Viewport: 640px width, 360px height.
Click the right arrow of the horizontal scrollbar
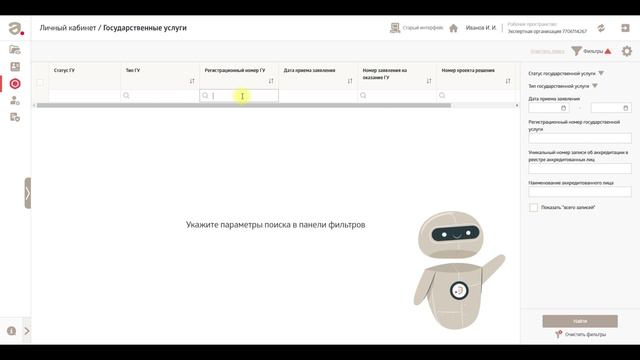[517, 105]
